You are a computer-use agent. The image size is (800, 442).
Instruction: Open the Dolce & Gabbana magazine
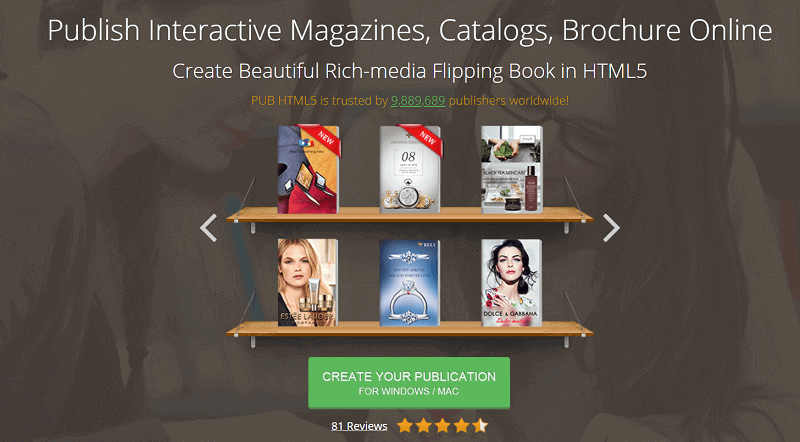[511, 283]
